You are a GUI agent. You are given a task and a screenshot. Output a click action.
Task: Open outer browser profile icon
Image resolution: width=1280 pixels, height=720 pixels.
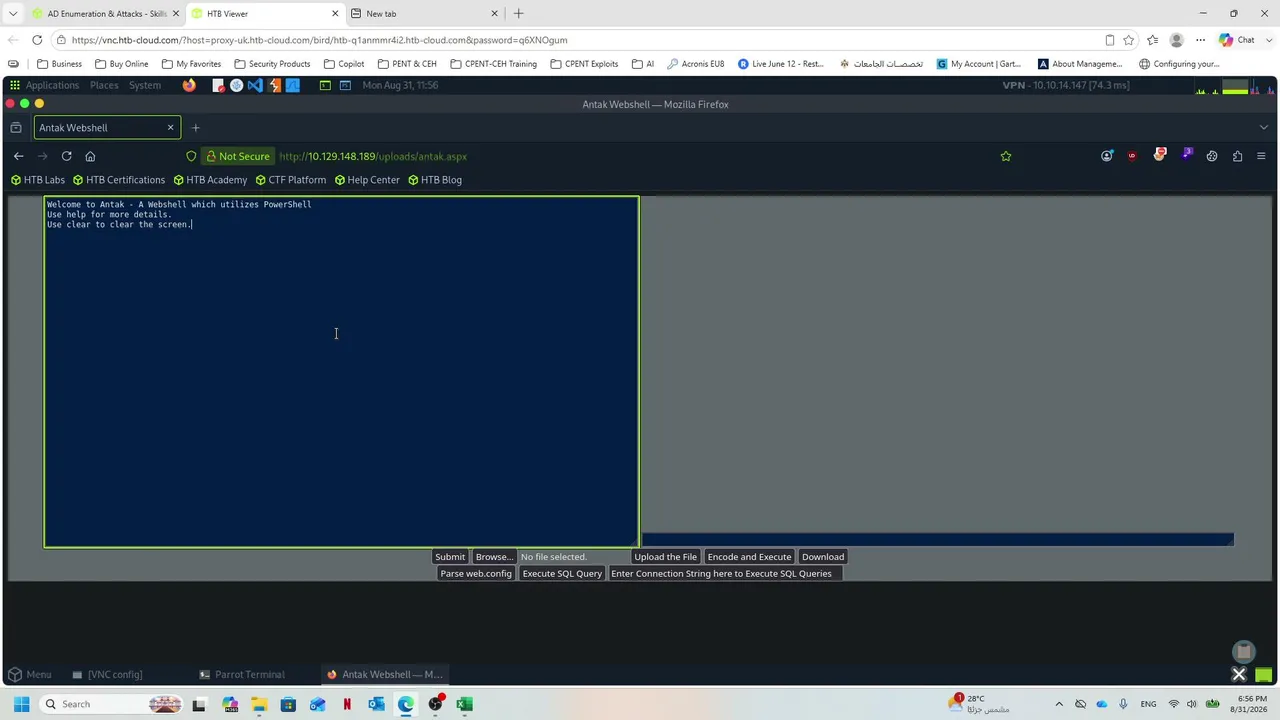1176,40
